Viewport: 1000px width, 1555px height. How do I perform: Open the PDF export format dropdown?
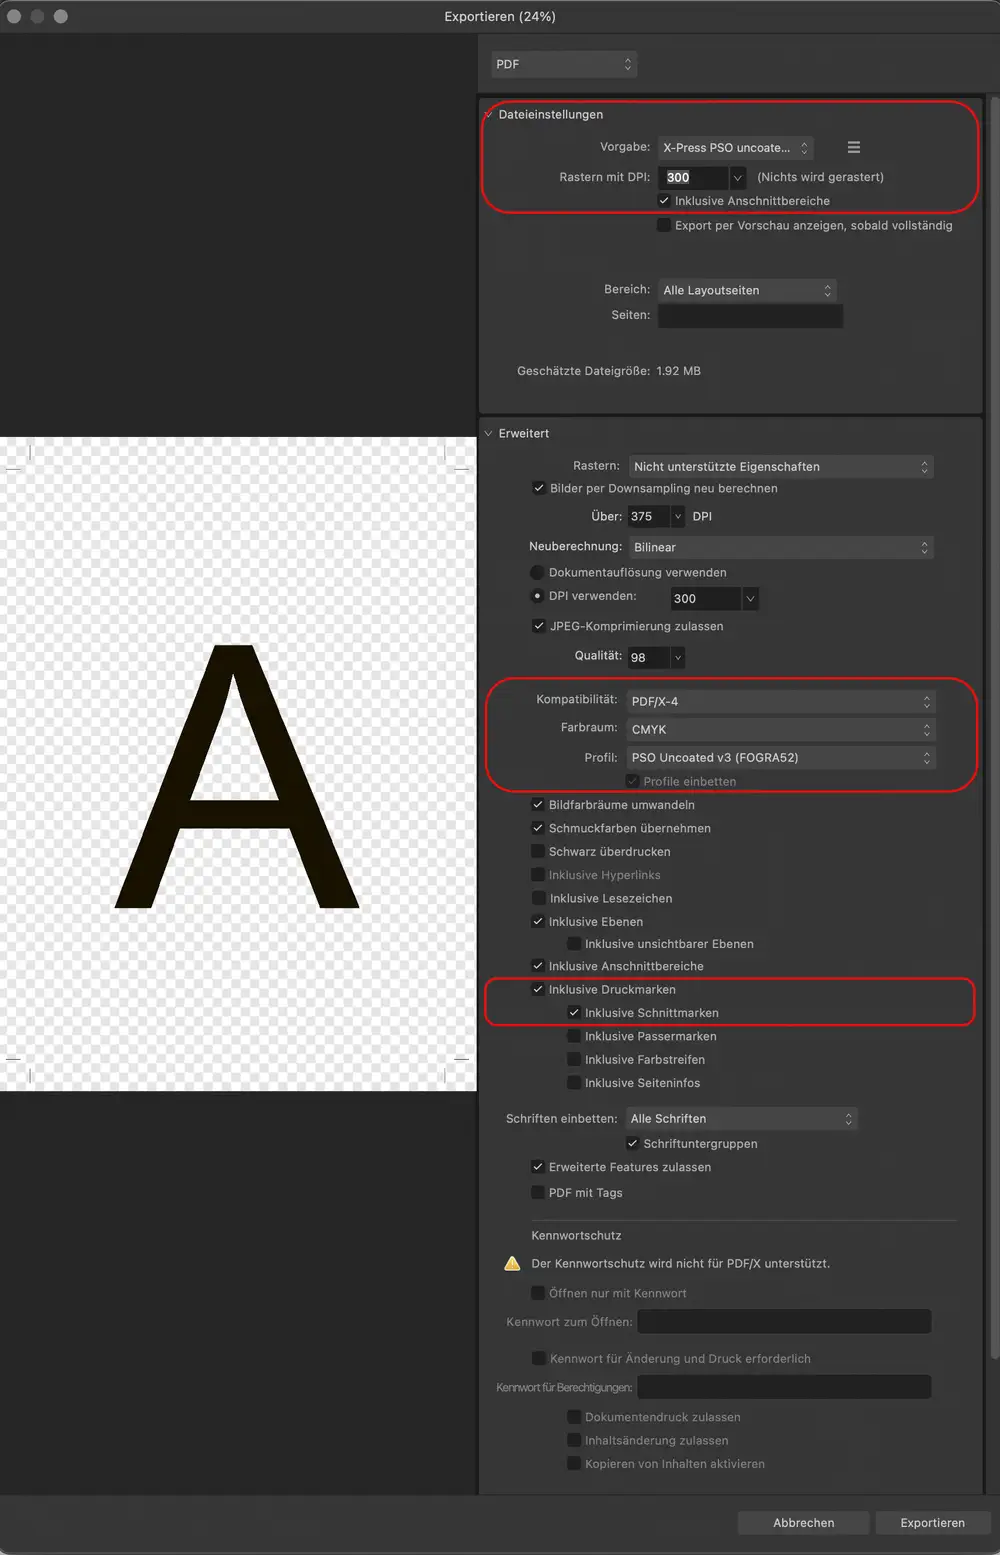tap(564, 64)
